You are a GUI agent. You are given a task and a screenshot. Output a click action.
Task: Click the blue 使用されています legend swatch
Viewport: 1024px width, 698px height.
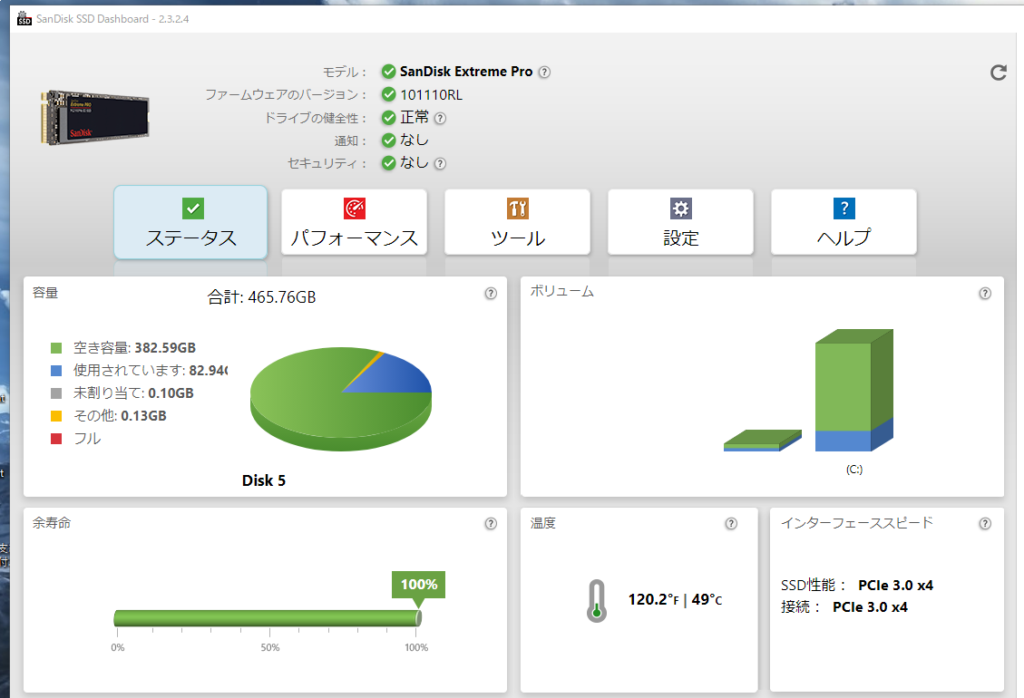(x=56, y=371)
